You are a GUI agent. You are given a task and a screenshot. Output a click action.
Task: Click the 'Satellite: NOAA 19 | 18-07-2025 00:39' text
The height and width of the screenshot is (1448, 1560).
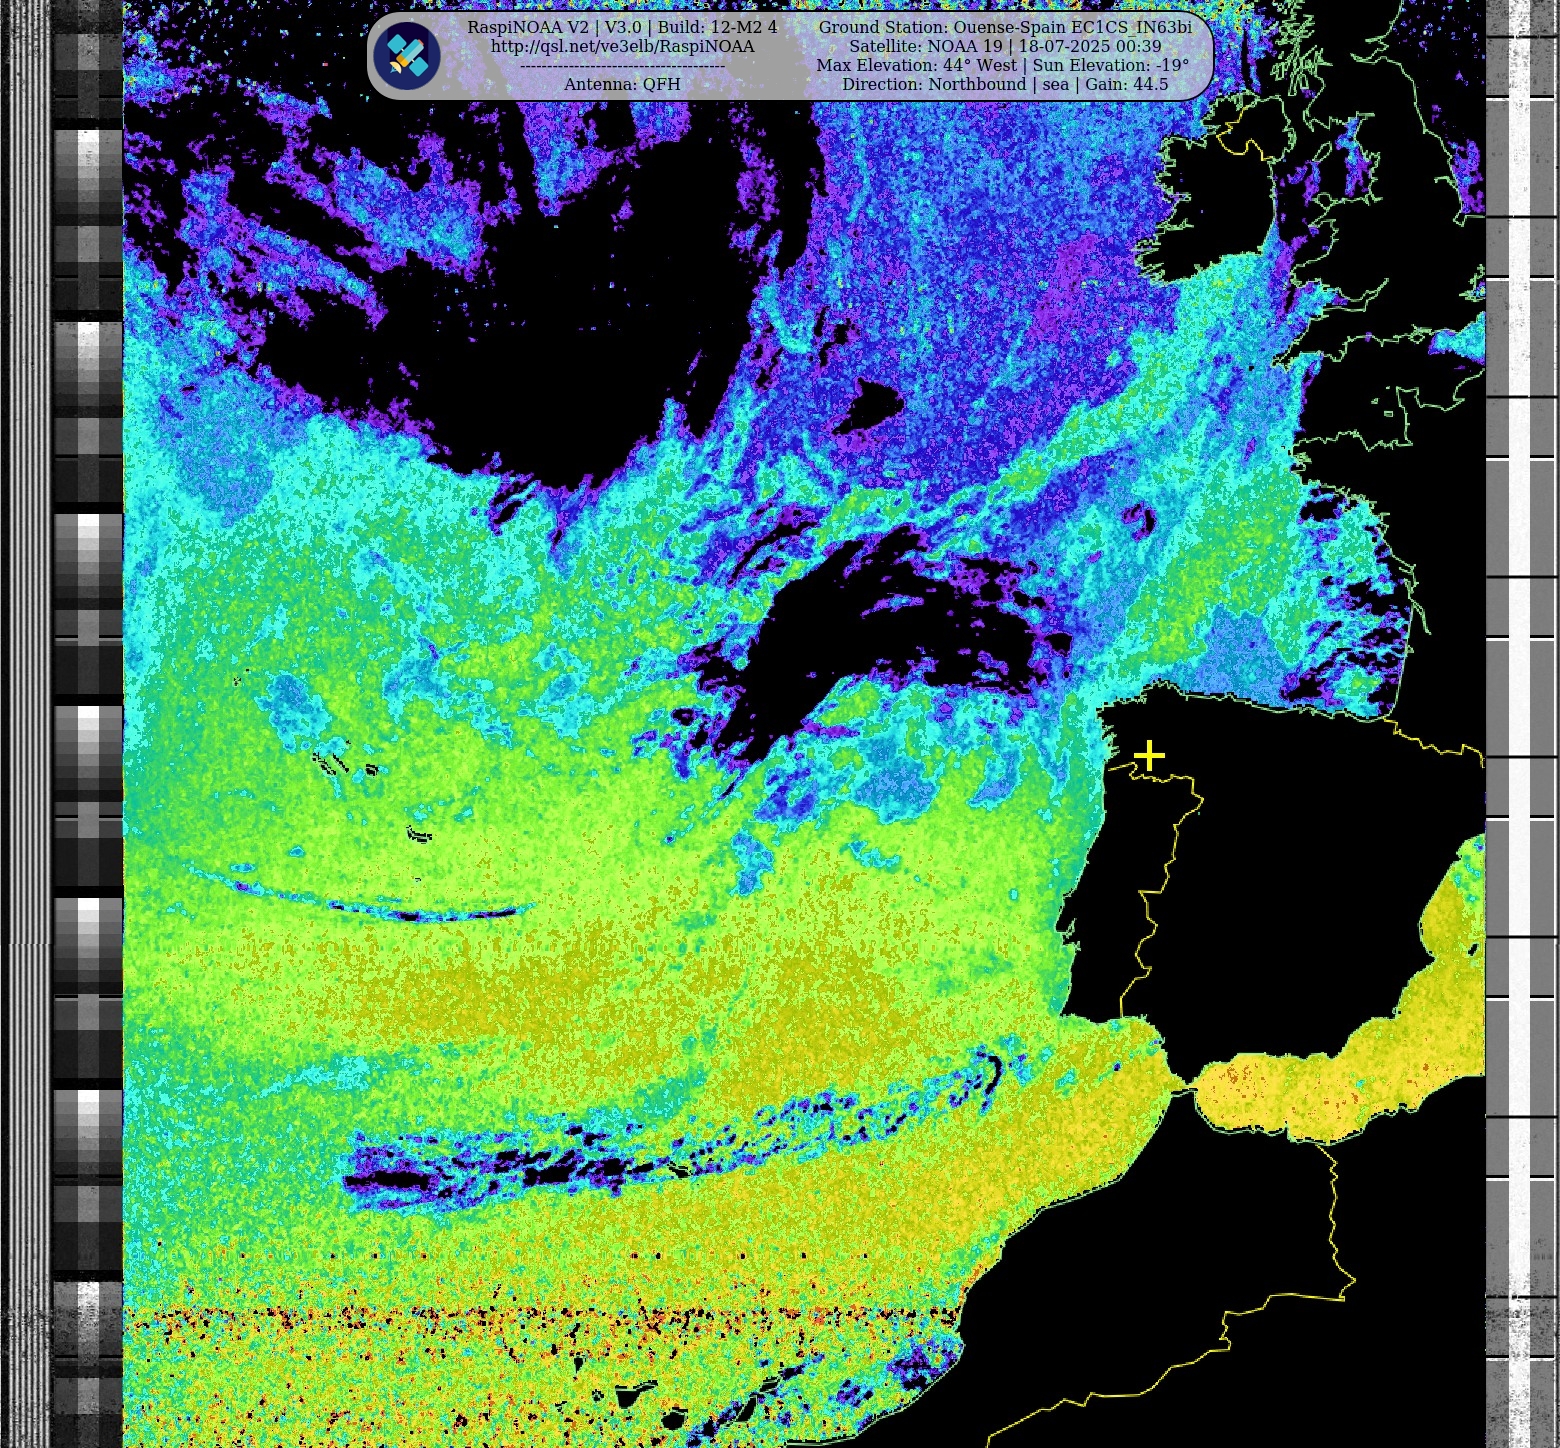point(1005,46)
